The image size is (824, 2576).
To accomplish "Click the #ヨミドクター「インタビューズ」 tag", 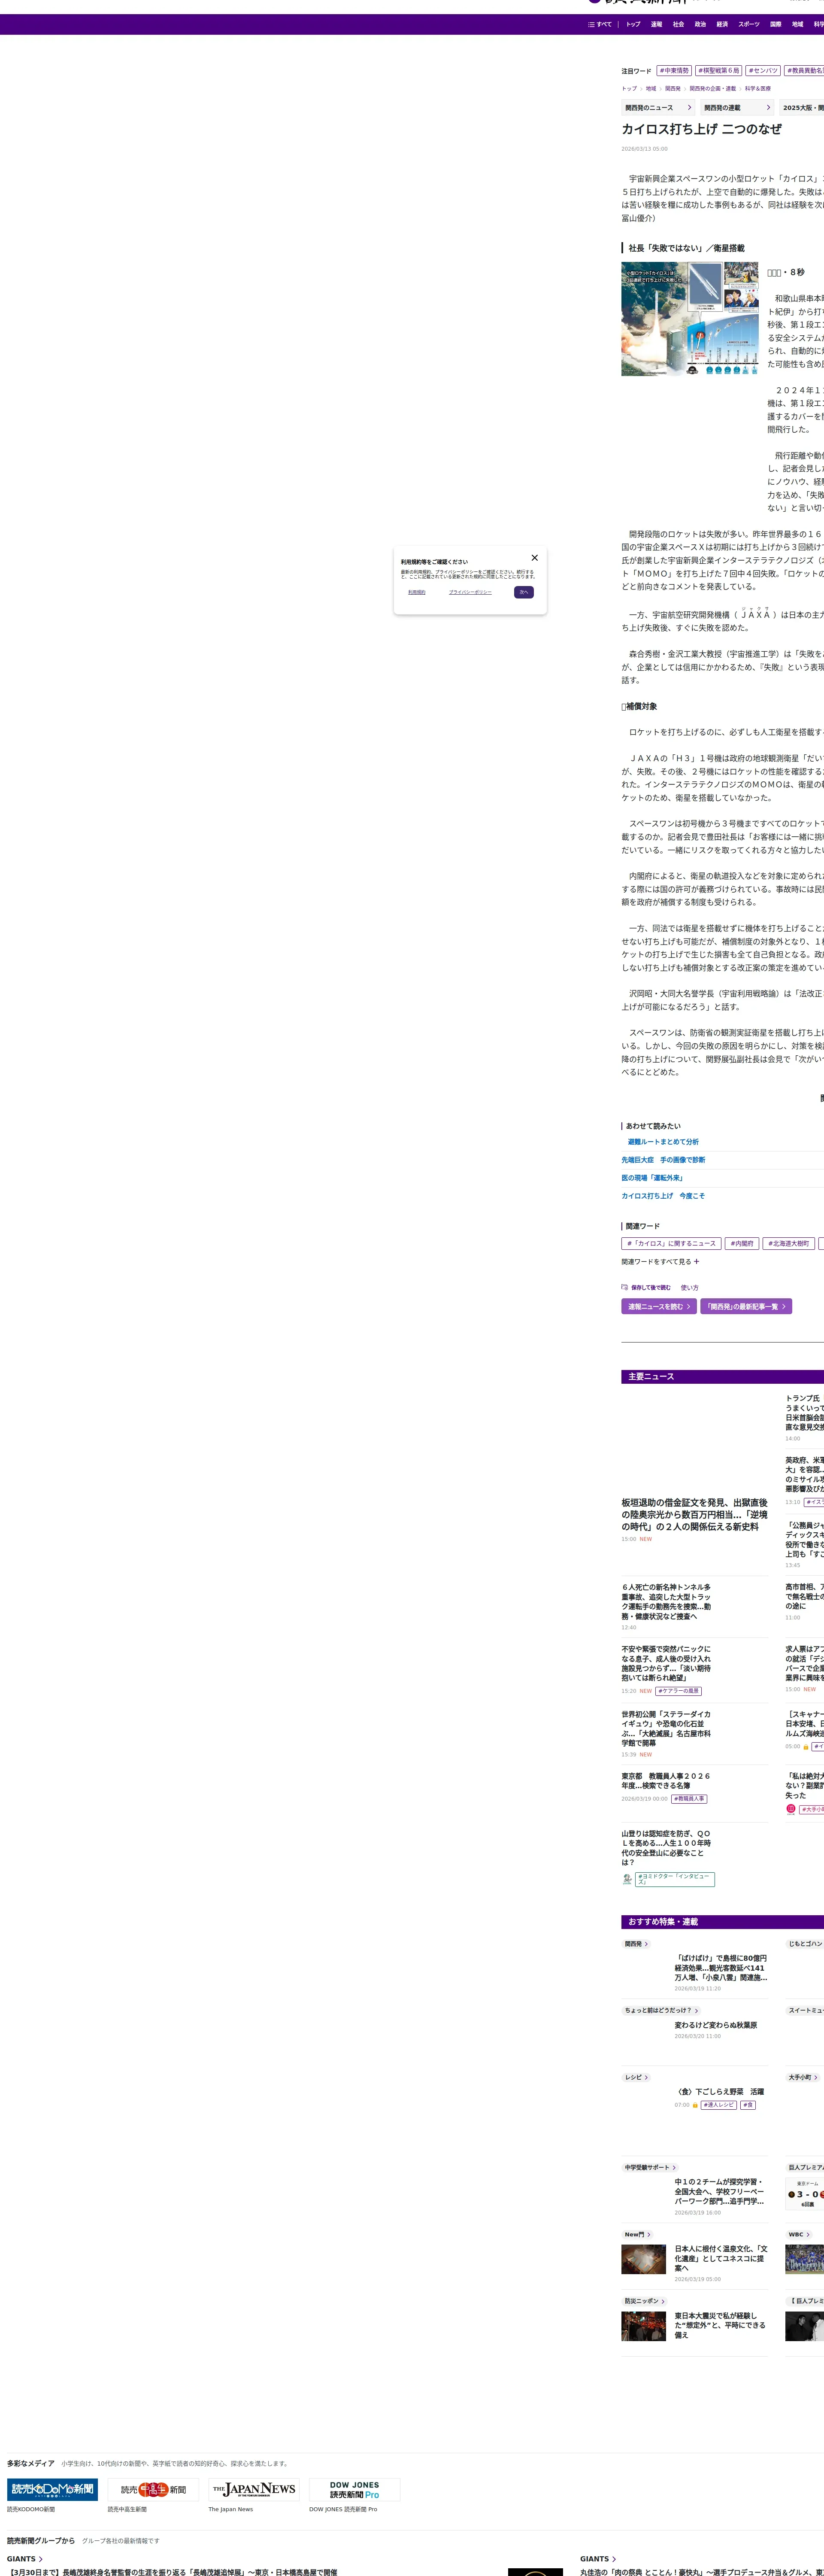I will tap(675, 1879).
